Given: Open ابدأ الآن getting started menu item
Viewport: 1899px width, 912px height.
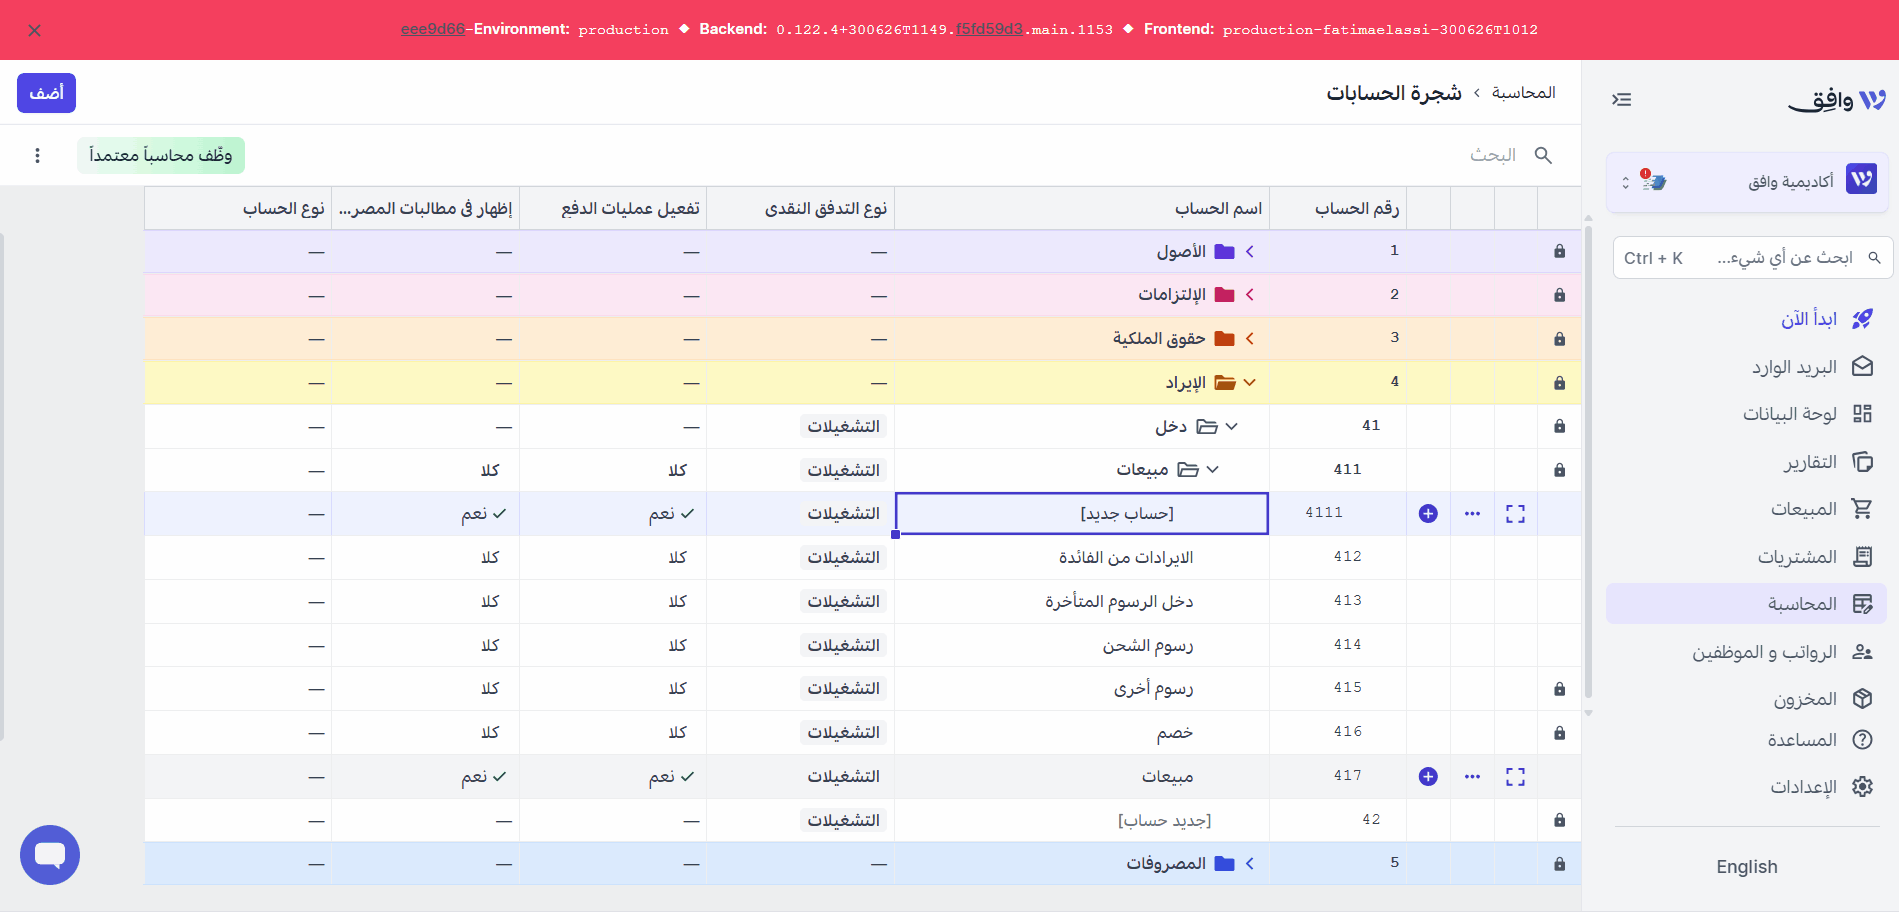Looking at the screenshot, I should point(1808,319).
